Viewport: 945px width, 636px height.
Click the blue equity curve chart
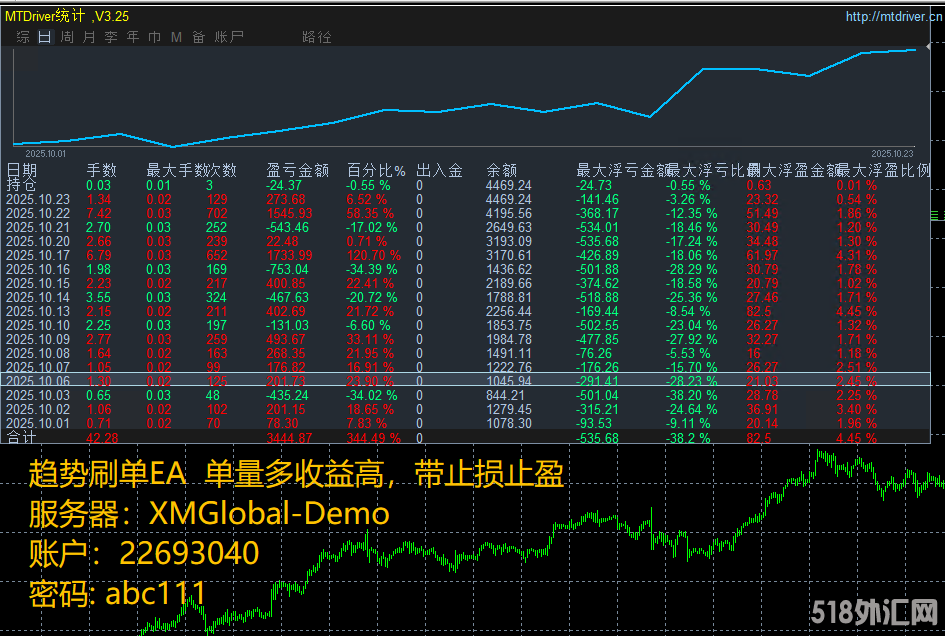click(464, 96)
